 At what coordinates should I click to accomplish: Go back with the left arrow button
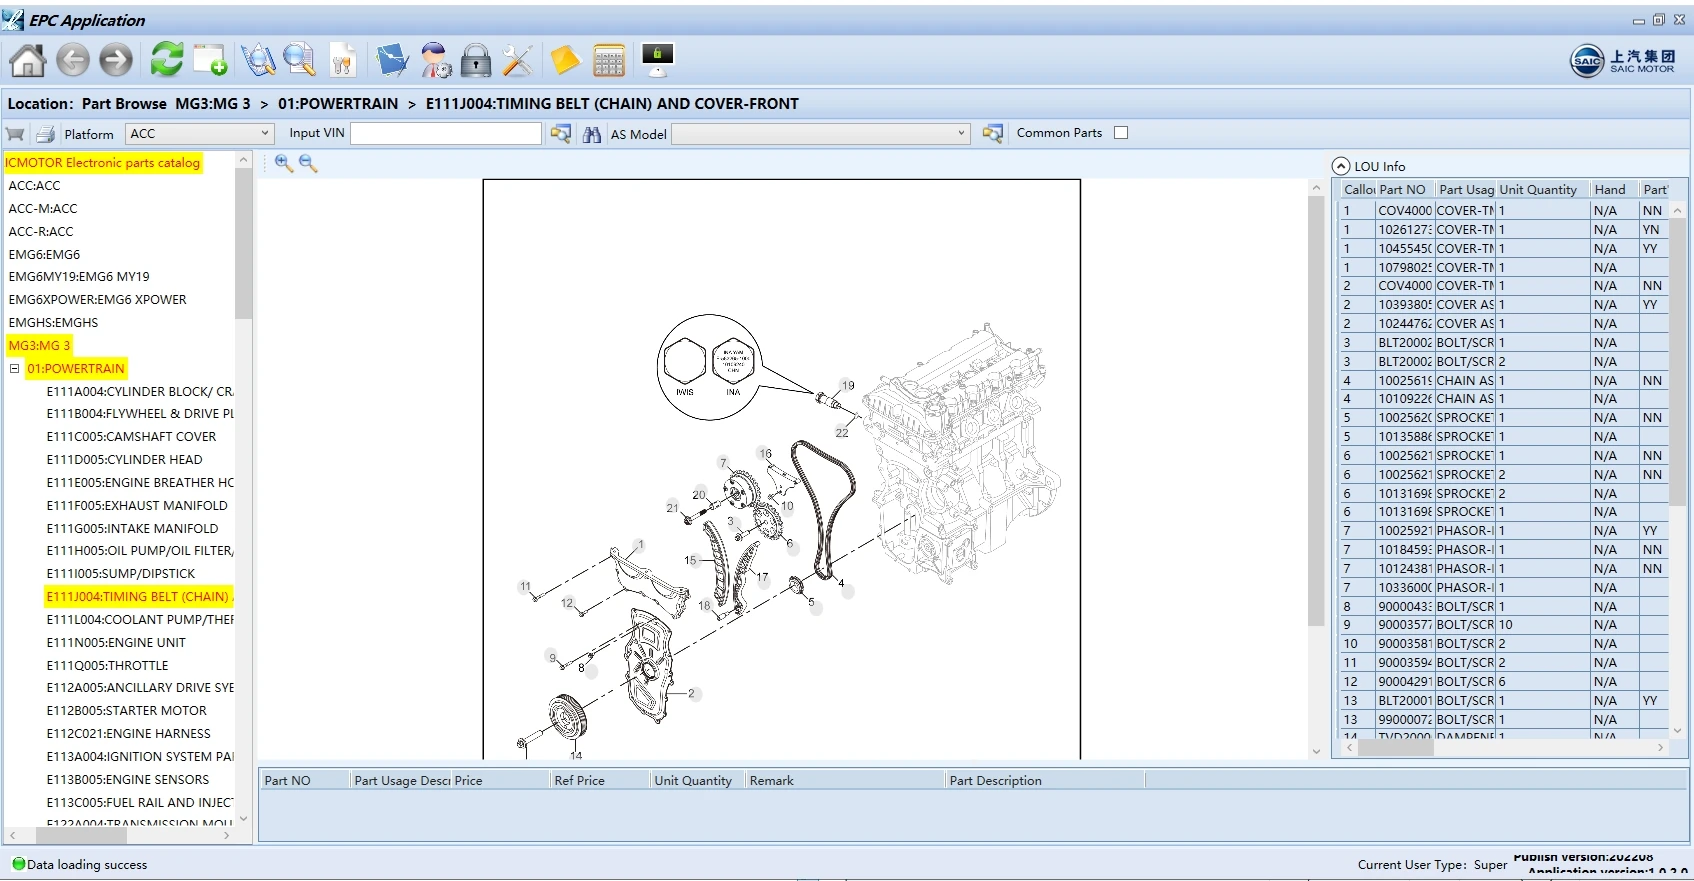73,61
